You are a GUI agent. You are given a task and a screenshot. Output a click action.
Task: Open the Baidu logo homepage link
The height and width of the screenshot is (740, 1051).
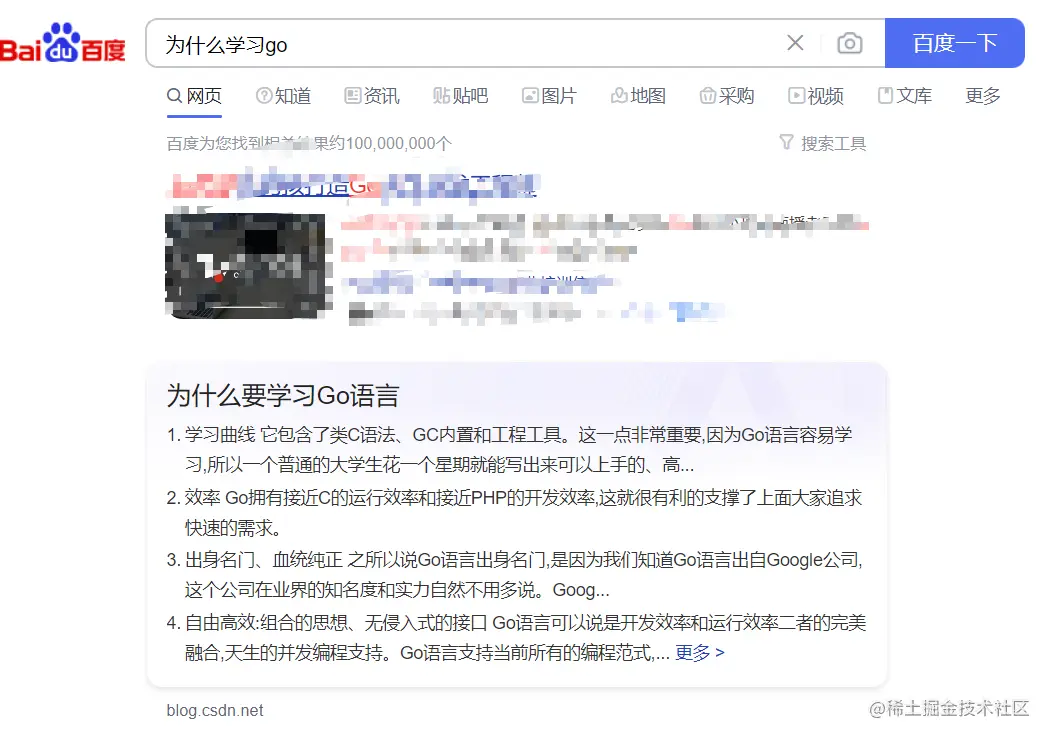click(x=63, y=44)
